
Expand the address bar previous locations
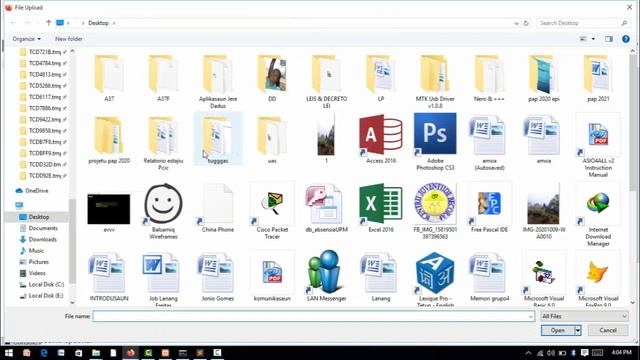pos(516,23)
